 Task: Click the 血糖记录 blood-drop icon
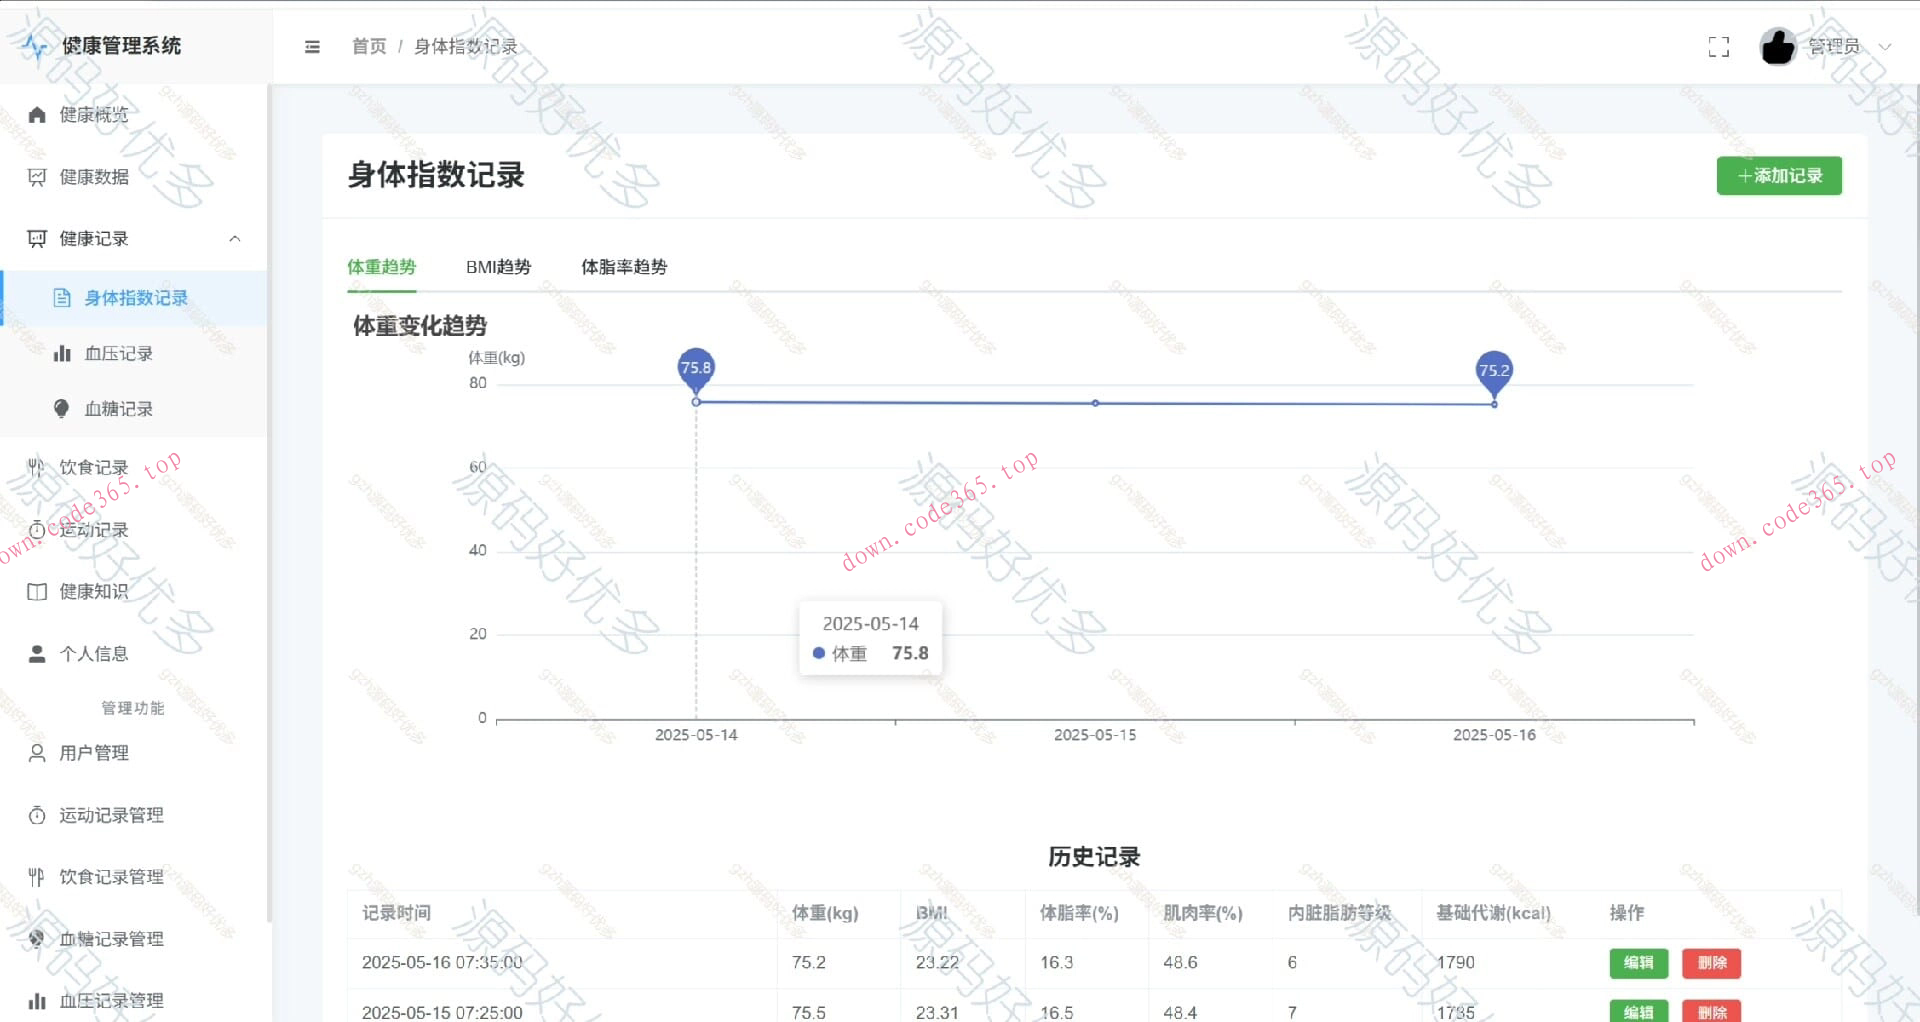click(62, 408)
